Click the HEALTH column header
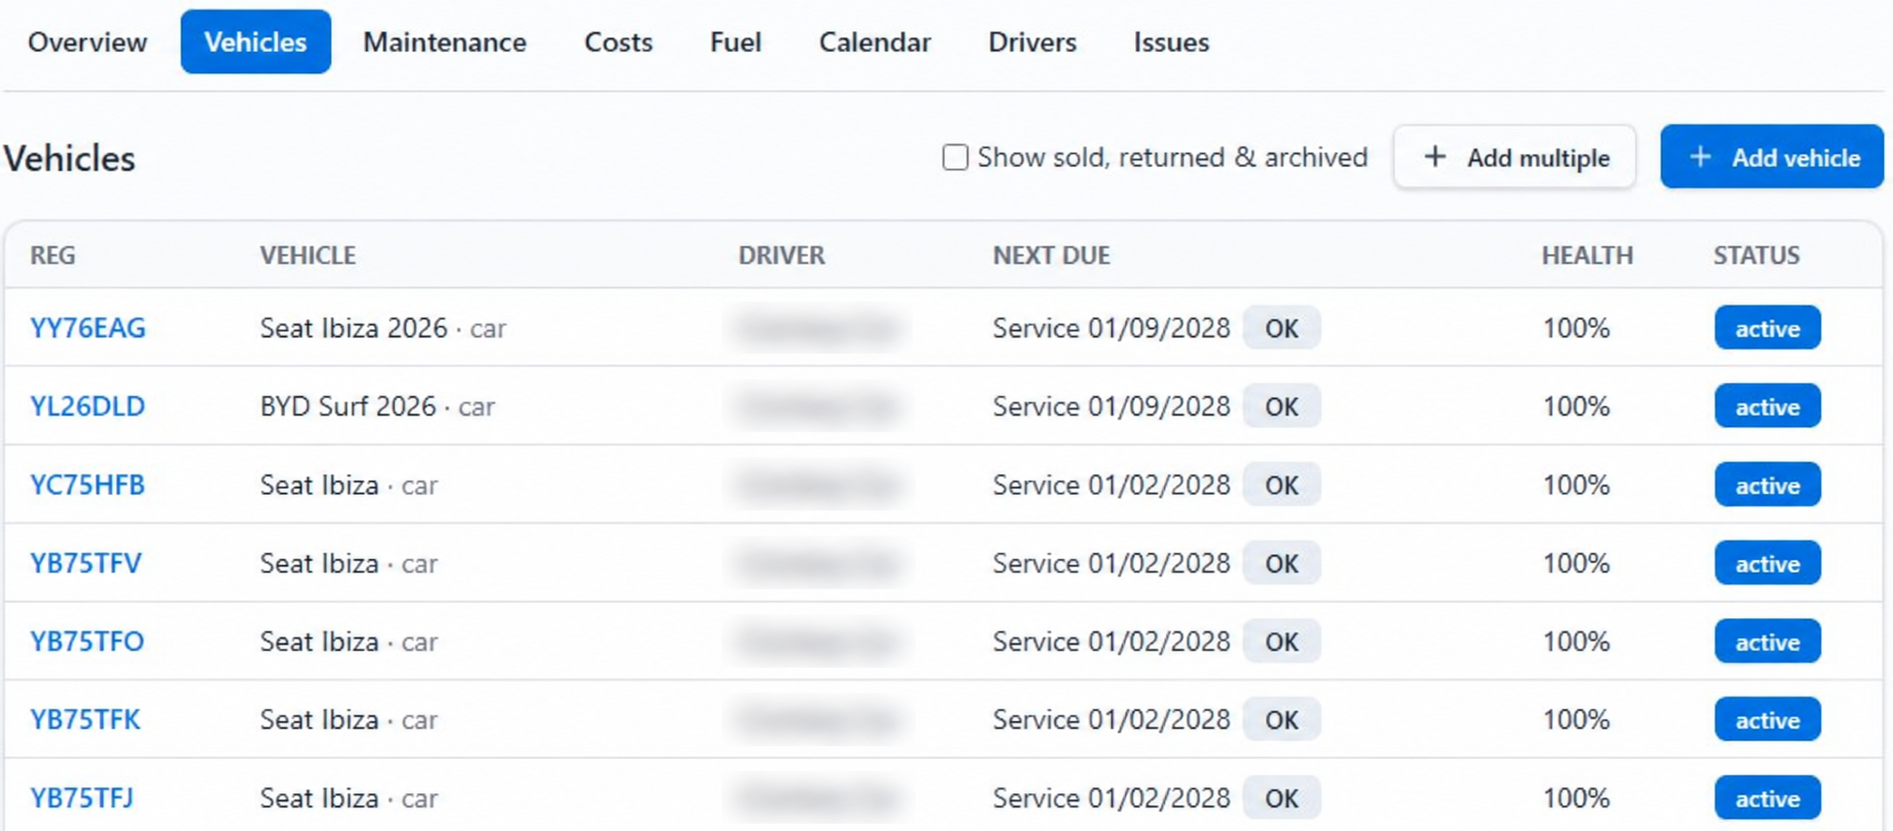The height and width of the screenshot is (831, 1893). tap(1587, 255)
